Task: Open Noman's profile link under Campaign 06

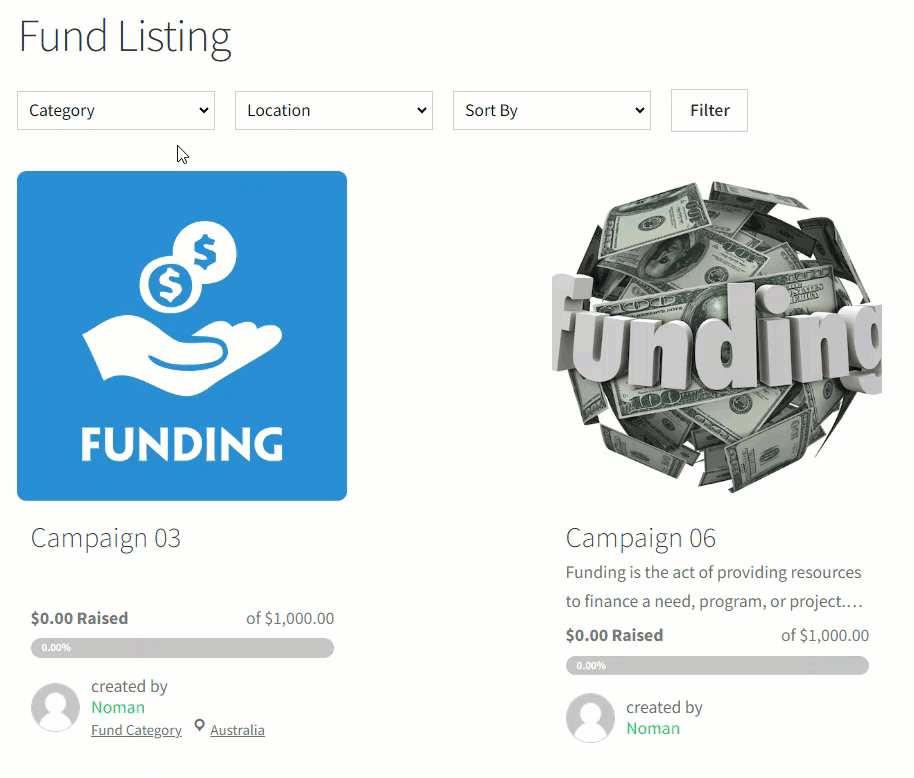Action: click(x=653, y=728)
